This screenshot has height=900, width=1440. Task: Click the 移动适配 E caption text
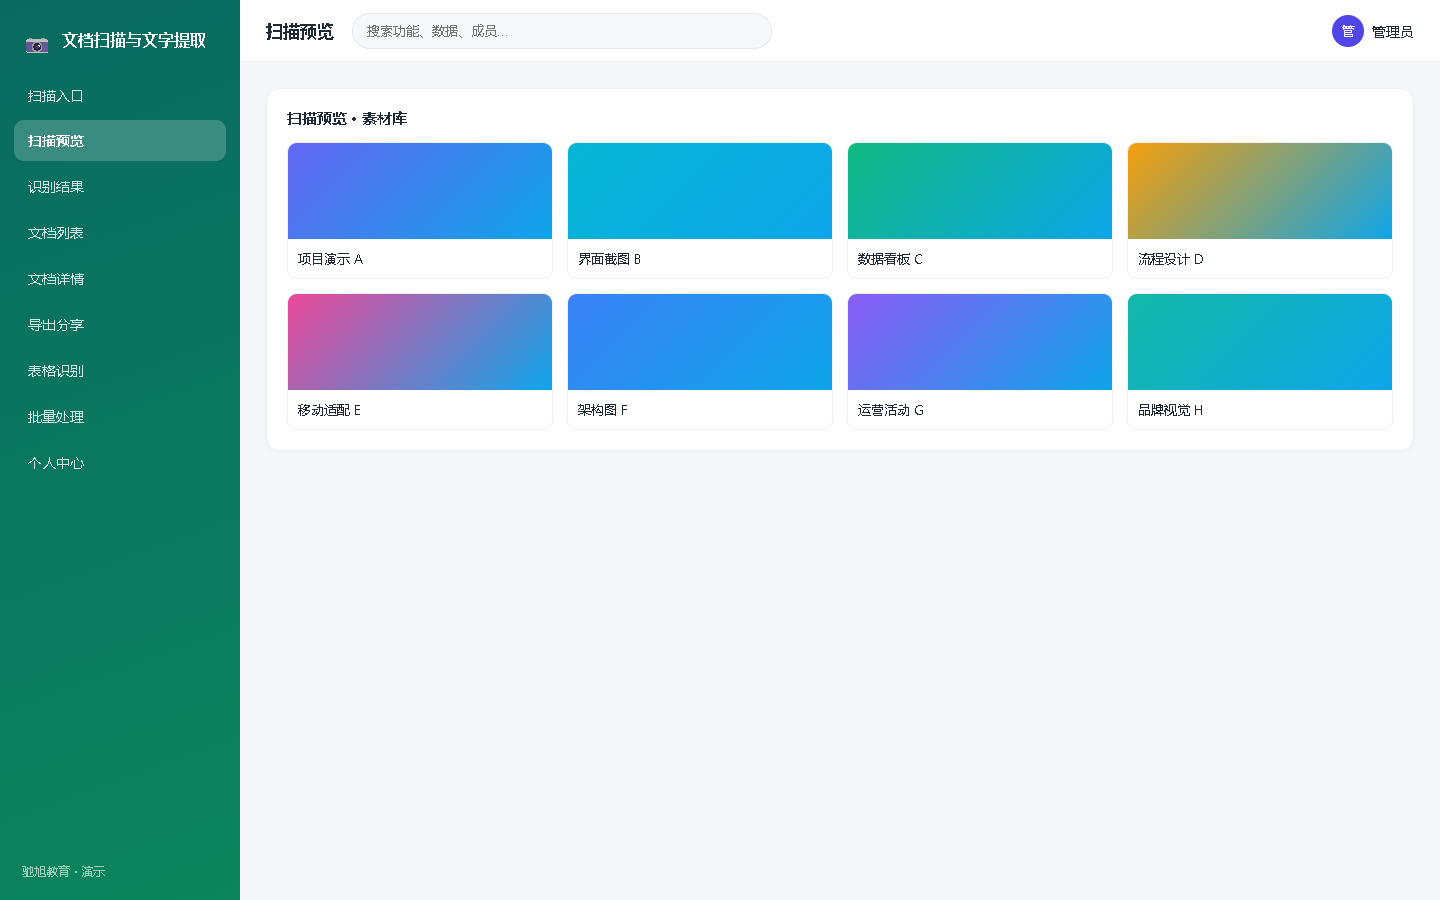(x=329, y=410)
